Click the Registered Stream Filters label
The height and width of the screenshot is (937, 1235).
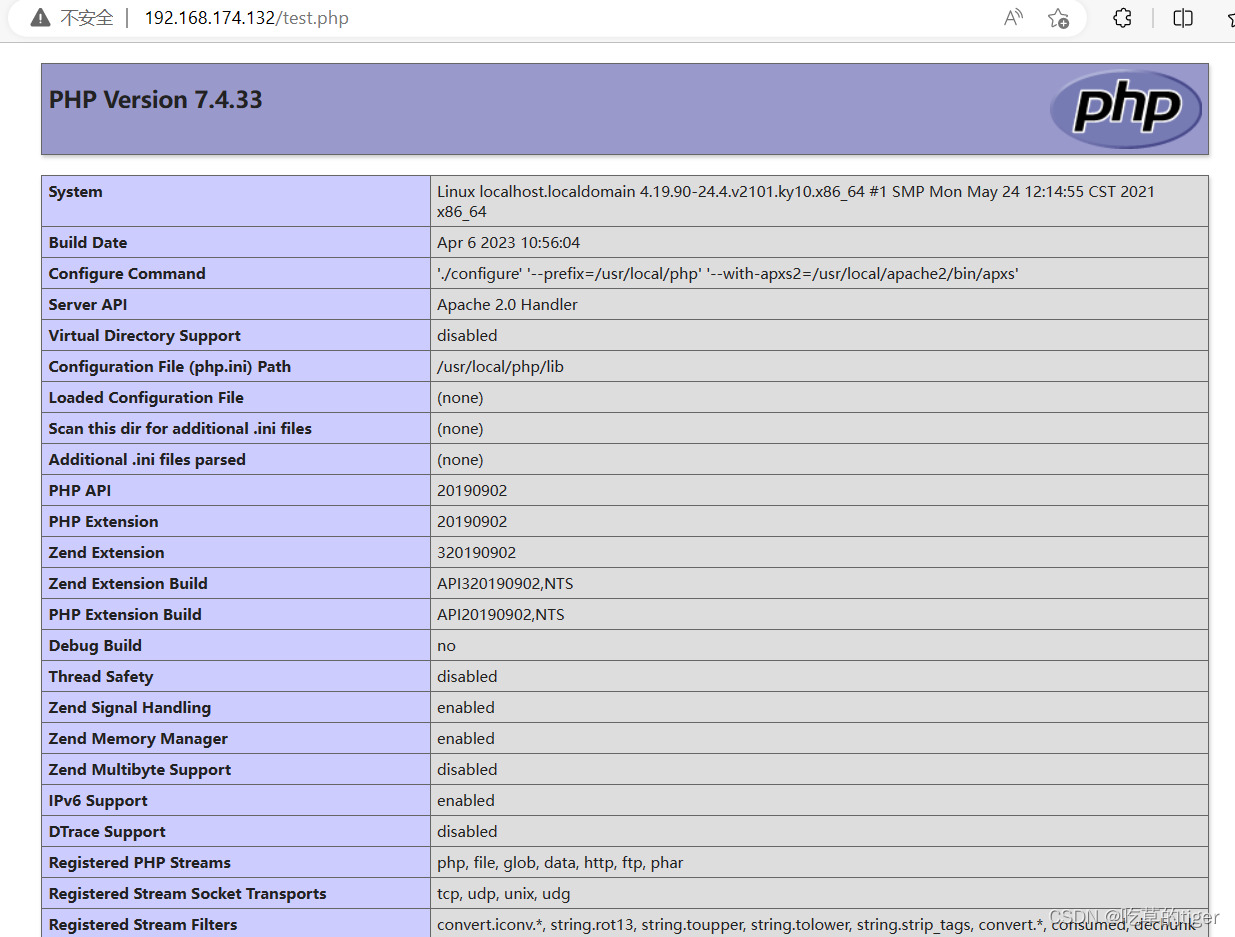click(143, 924)
